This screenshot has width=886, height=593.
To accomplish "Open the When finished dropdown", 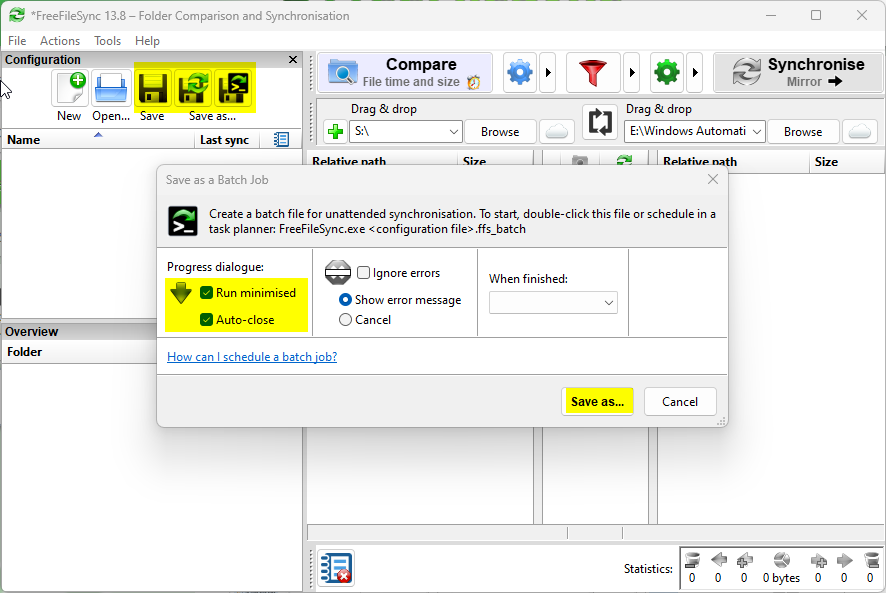I will point(553,302).
